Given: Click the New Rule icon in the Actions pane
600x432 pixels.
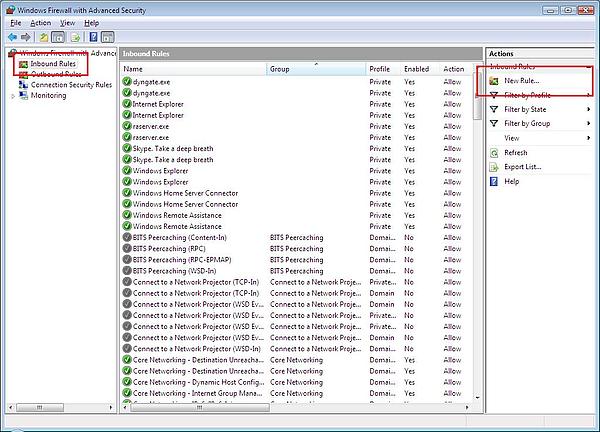Looking at the screenshot, I should click(494, 81).
